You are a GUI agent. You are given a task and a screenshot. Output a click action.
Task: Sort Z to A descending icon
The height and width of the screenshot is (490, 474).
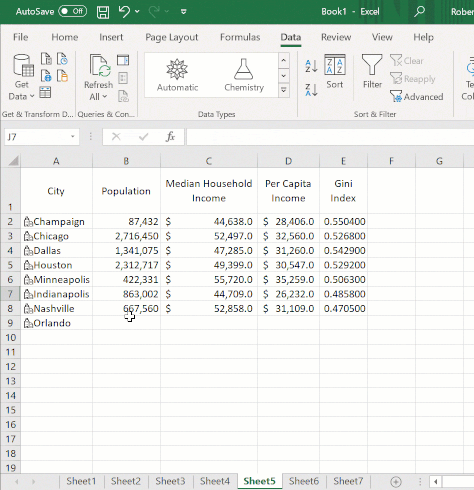311,90
